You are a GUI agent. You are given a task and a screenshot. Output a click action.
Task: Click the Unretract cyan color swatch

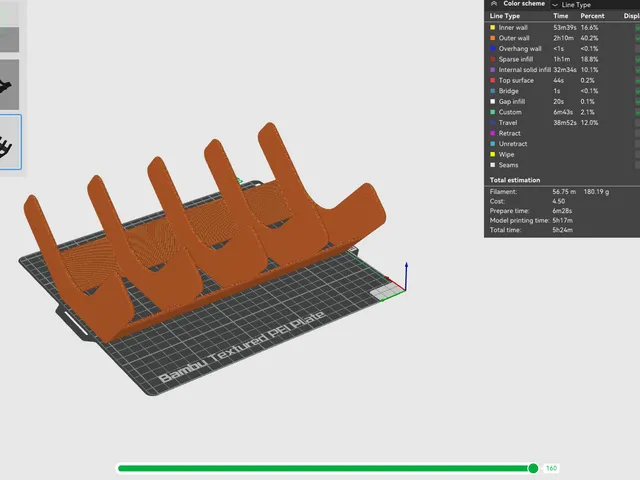tap(493, 144)
